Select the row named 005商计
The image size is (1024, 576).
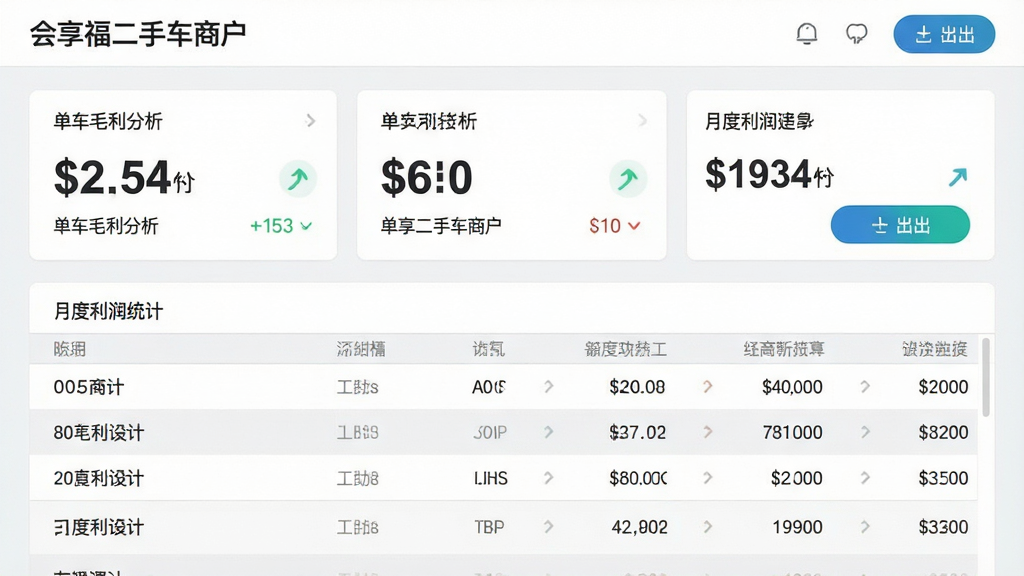click(x=504, y=387)
